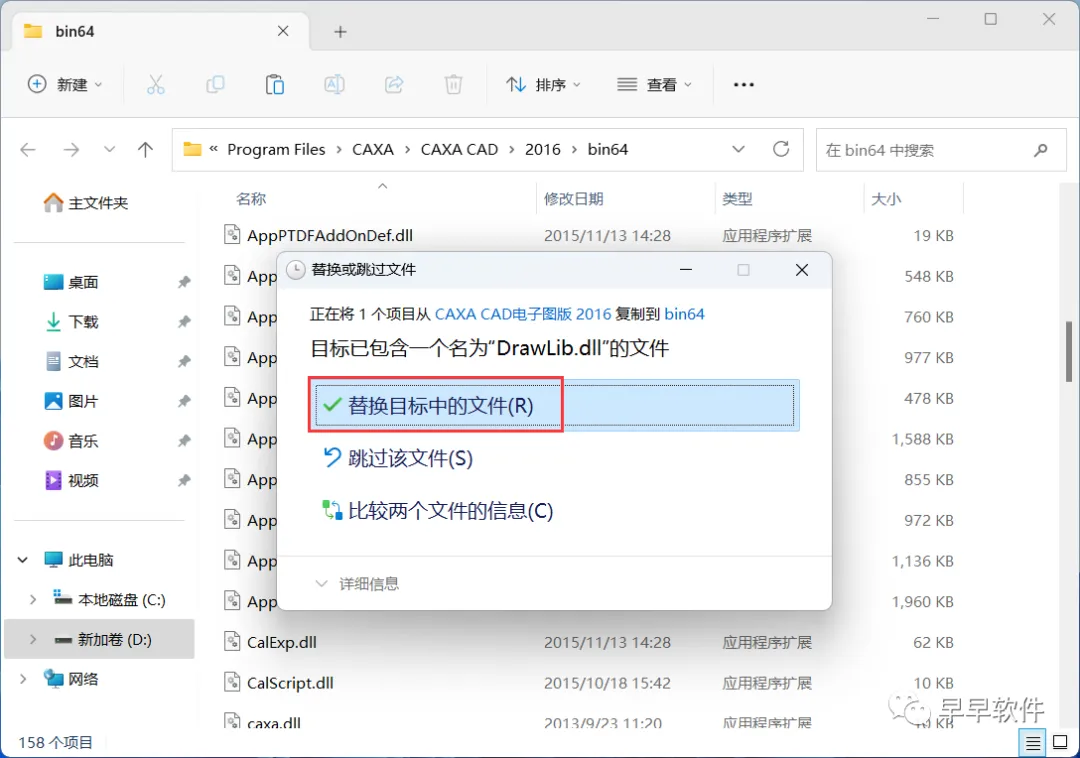Viewport: 1080px width, 758px height.
Task: Close the bin64 tab
Action: pyautogui.click(x=283, y=31)
